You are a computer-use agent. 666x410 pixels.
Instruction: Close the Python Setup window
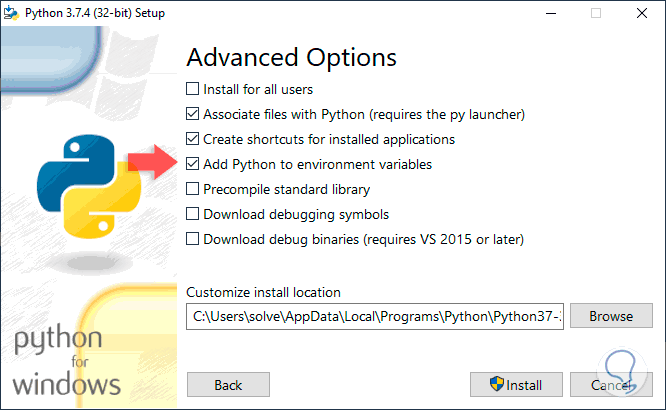coord(642,13)
